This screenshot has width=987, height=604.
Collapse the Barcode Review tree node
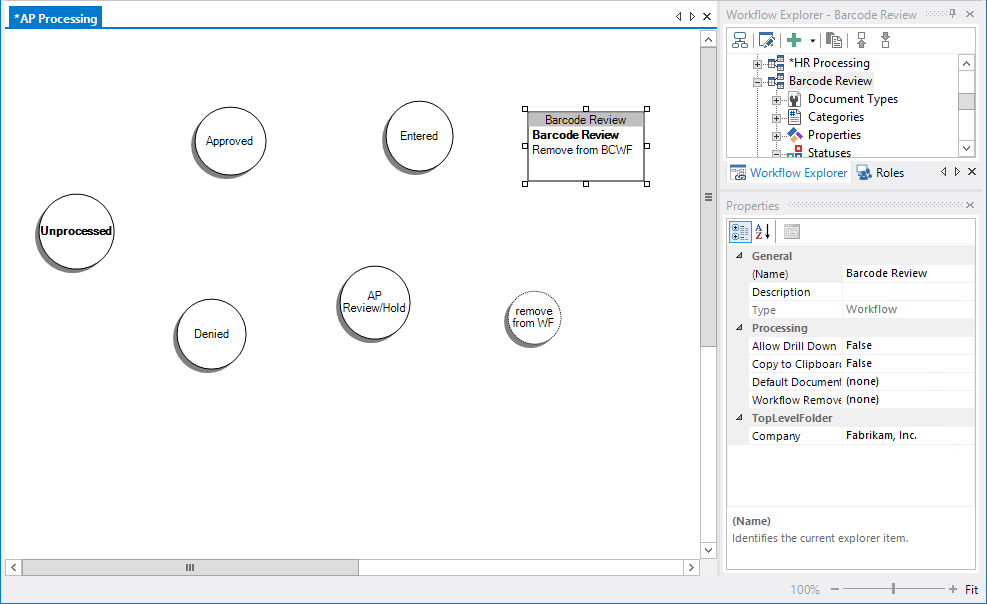757,82
